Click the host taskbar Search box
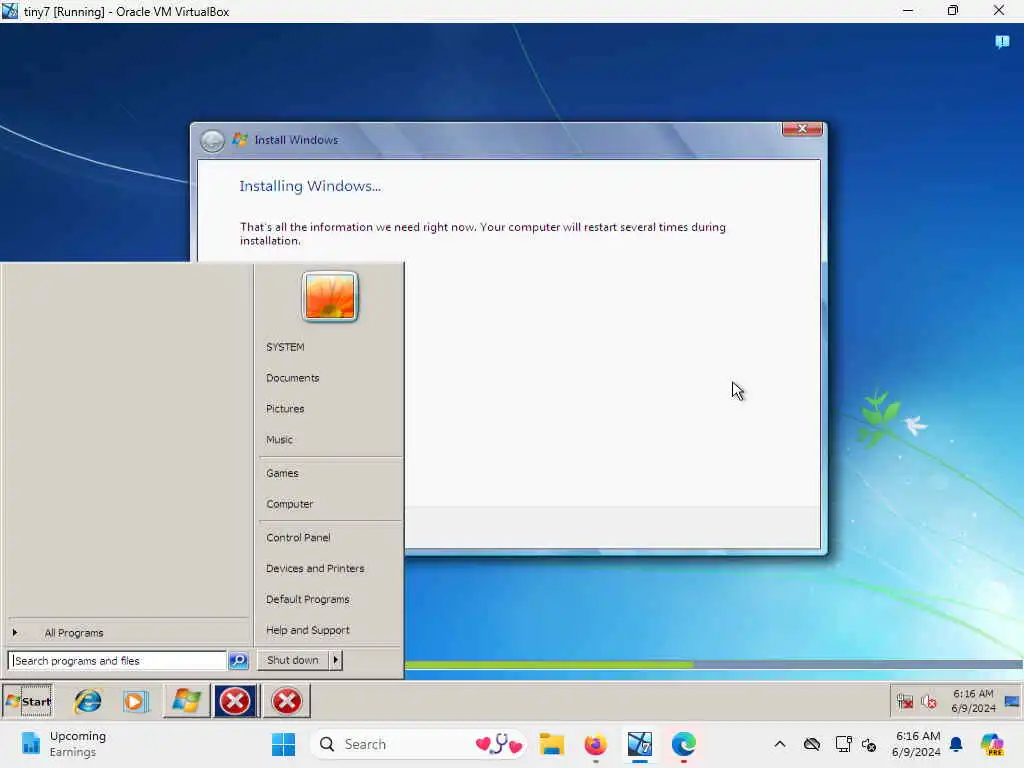The height and width of the screenshot is (768, 1024). click(x=418, y=744)
